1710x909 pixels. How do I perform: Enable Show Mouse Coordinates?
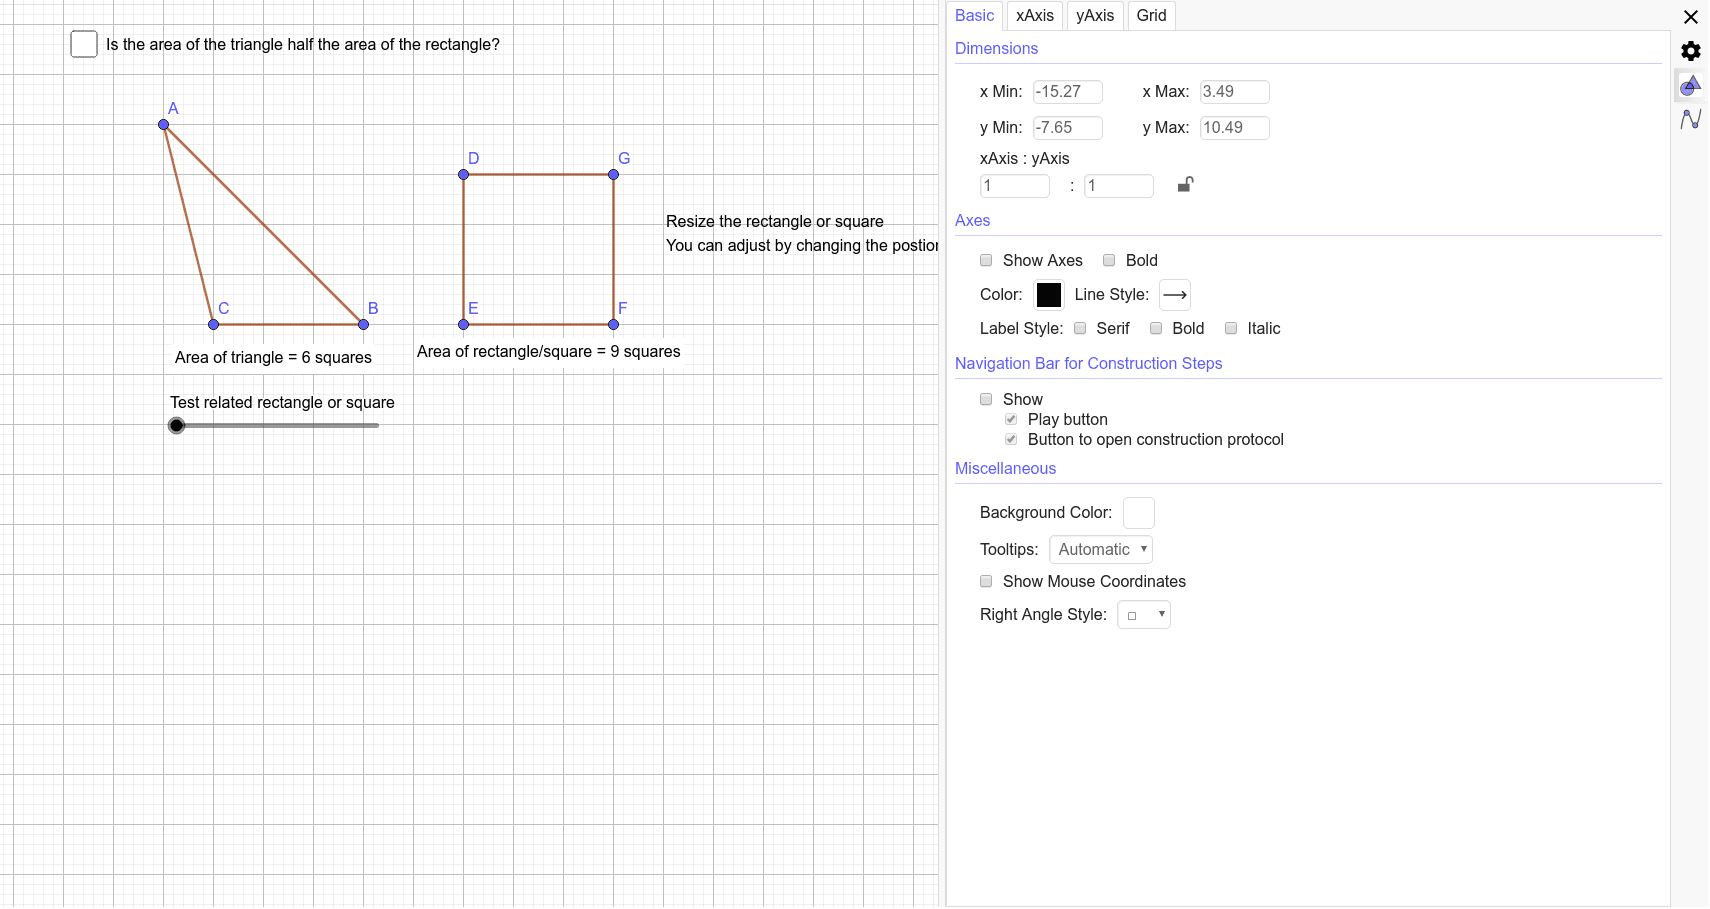[986, 581]
